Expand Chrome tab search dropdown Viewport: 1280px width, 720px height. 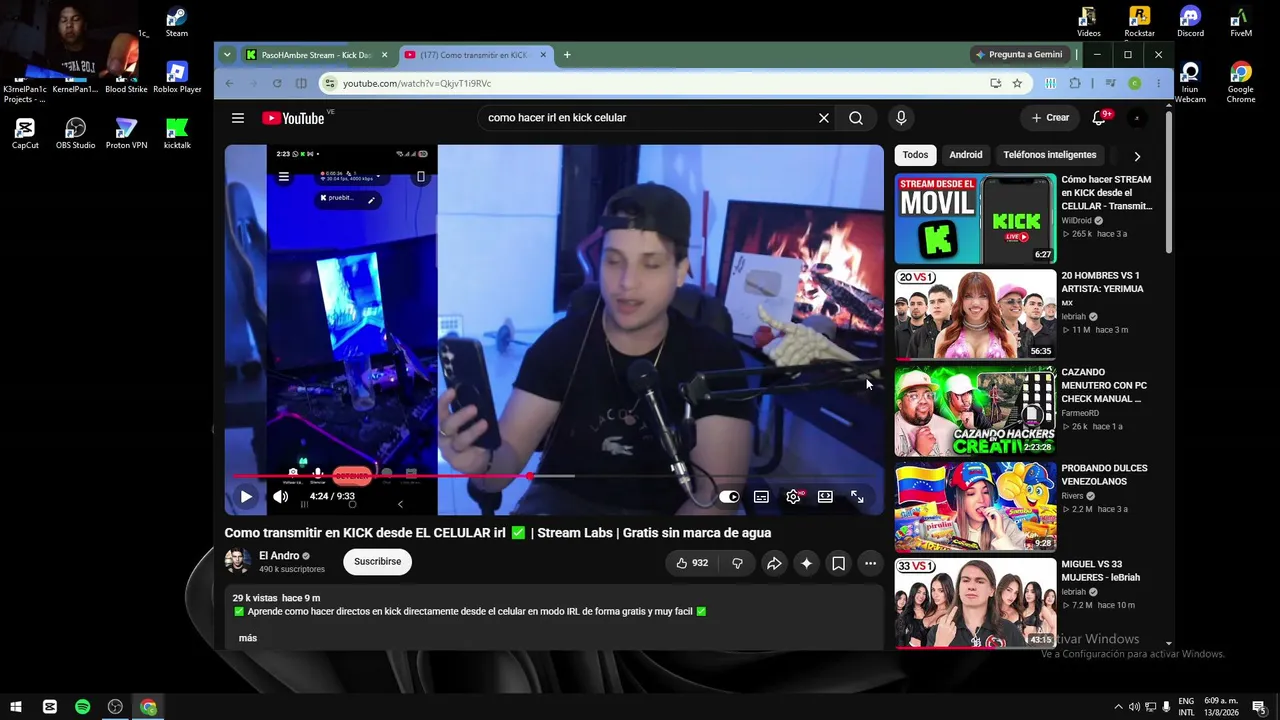(227, 55)
